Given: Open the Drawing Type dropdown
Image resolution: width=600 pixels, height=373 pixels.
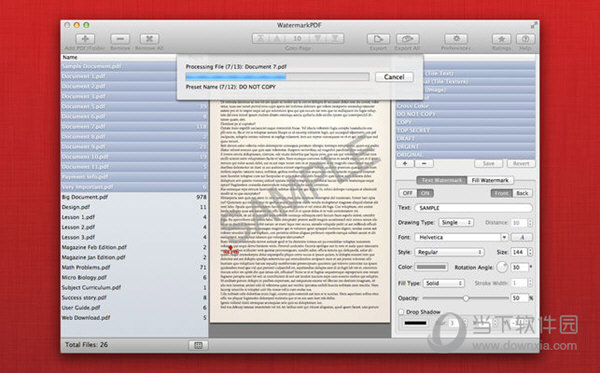Looking at the screenshot, I should tap(456, 222).
